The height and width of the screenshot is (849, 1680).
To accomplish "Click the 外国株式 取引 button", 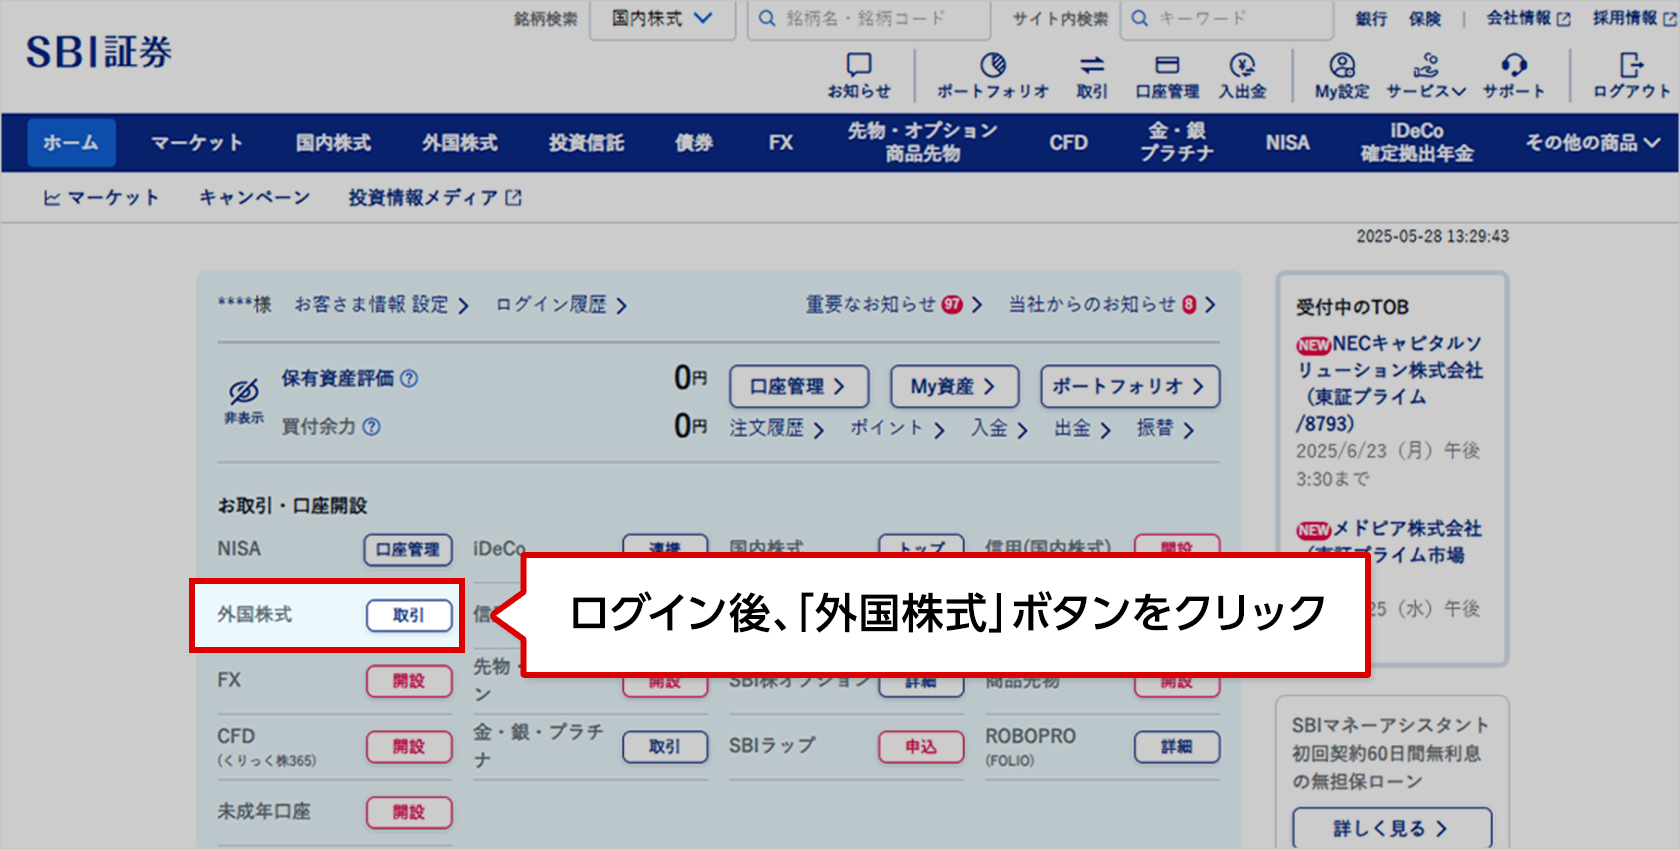I will [x=408, y=615].
